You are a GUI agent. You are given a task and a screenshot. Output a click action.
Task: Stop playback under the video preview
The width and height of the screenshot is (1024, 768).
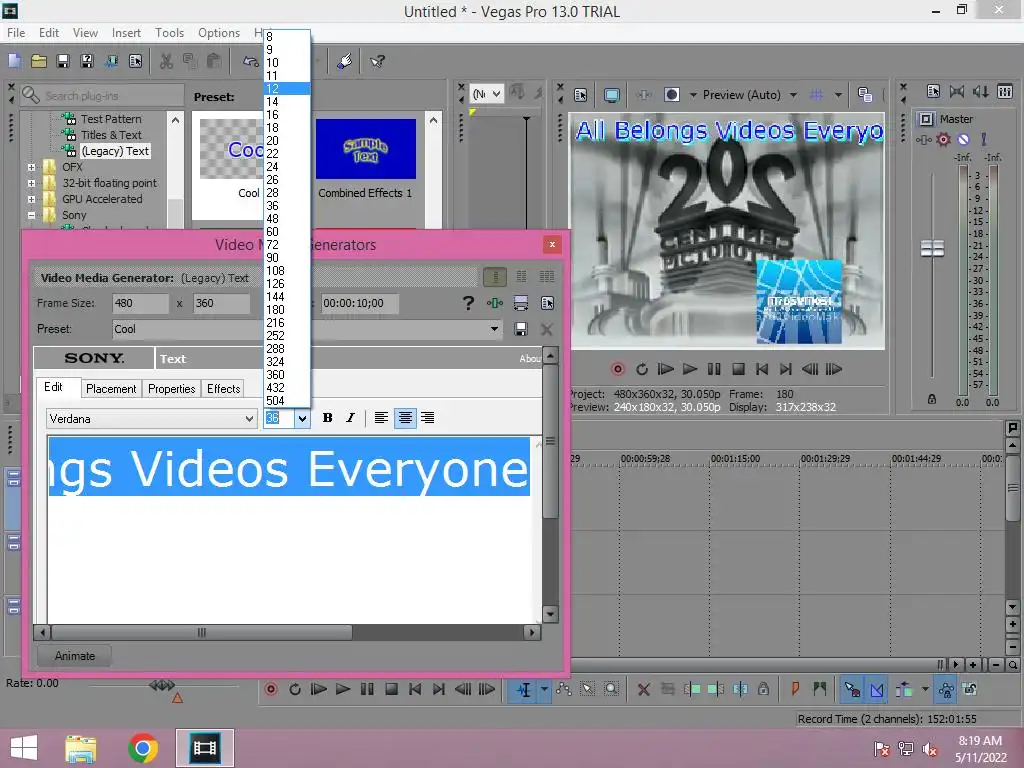(x=738, y=369)
